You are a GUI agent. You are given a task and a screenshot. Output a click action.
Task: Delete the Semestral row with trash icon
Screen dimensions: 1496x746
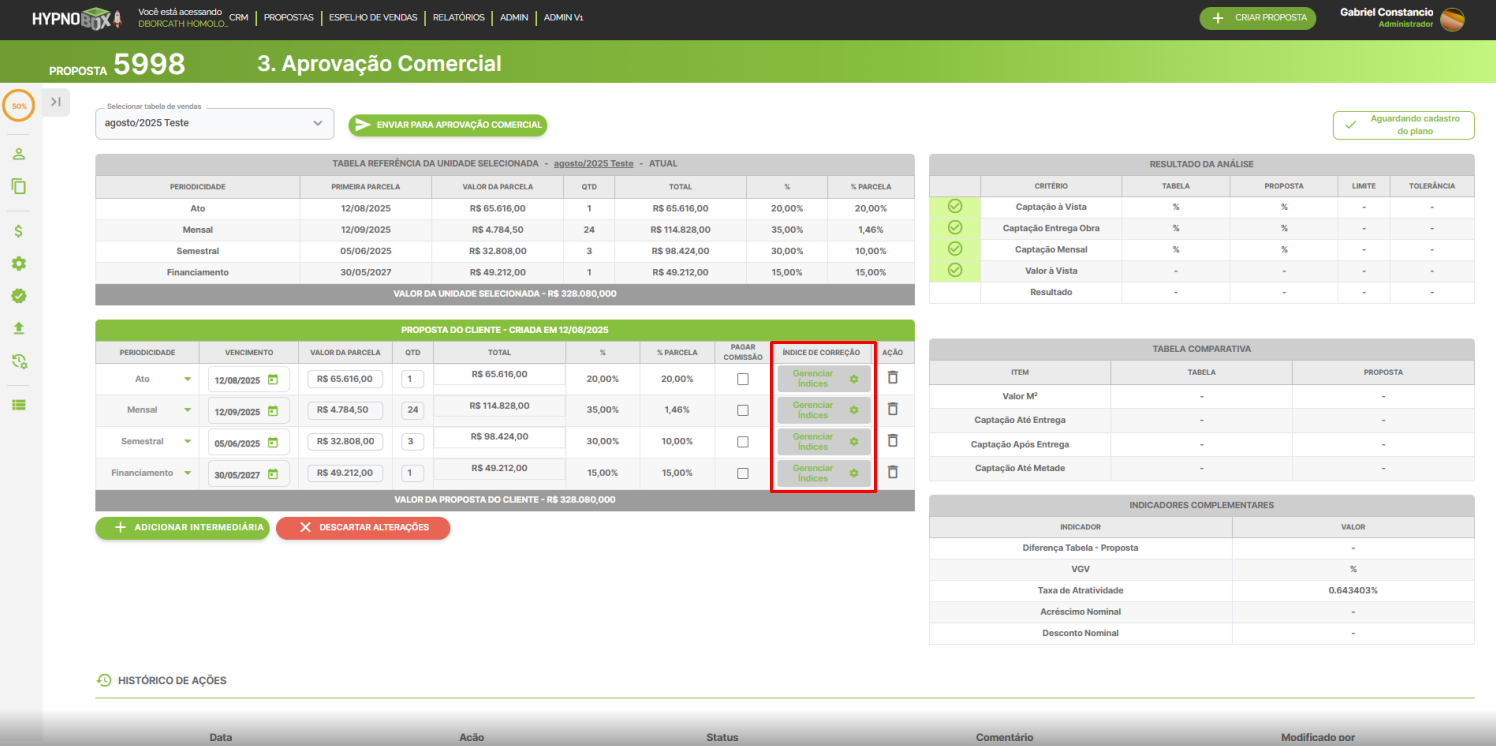coord(893,440)
